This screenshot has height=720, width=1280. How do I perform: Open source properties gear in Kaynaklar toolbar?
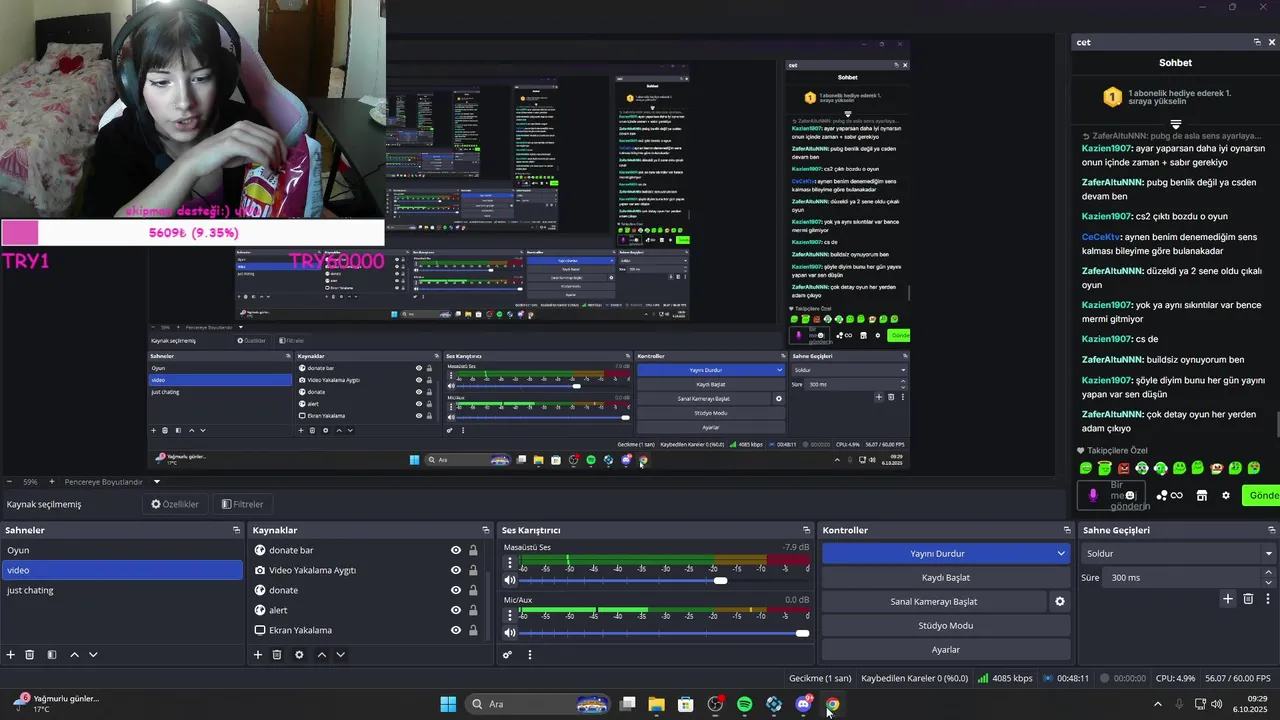(299, 655)
